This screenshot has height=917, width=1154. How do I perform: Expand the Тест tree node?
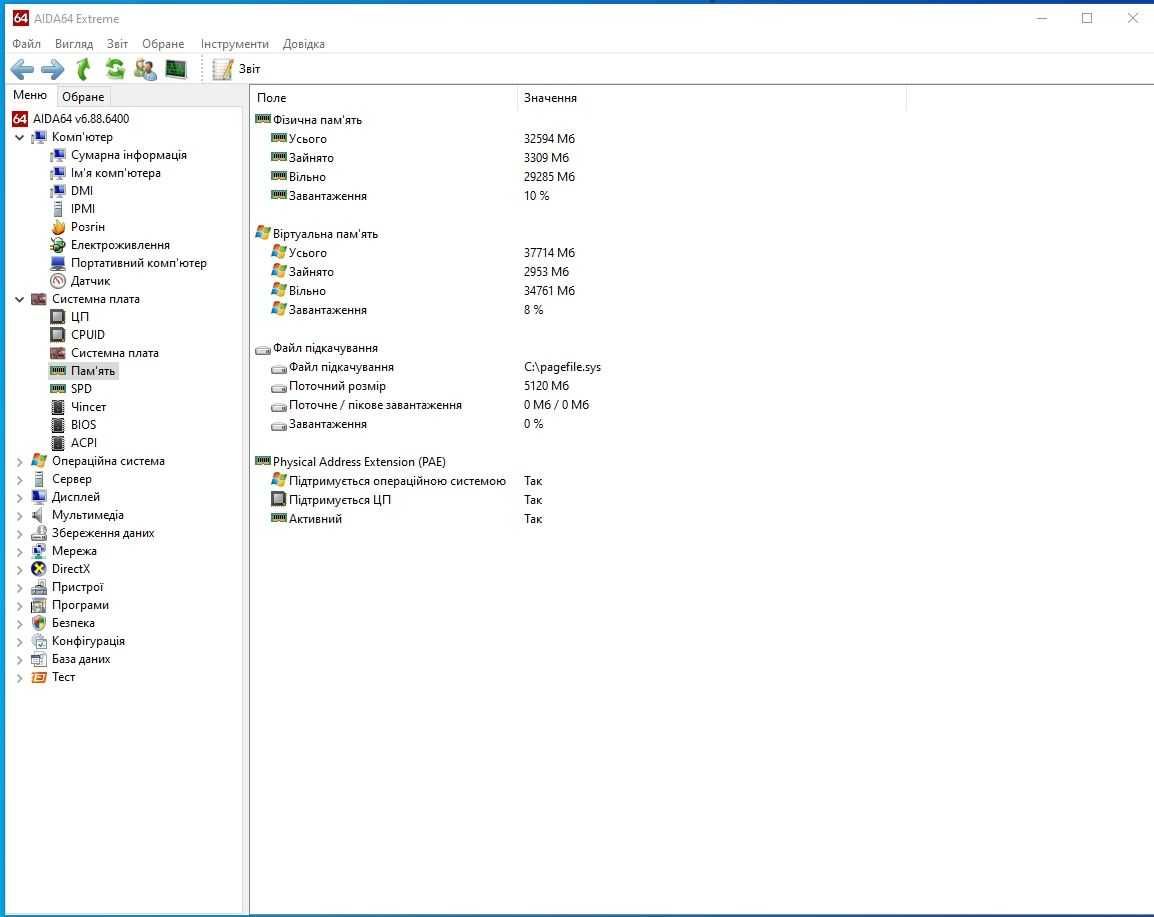(x=20, y=678)
